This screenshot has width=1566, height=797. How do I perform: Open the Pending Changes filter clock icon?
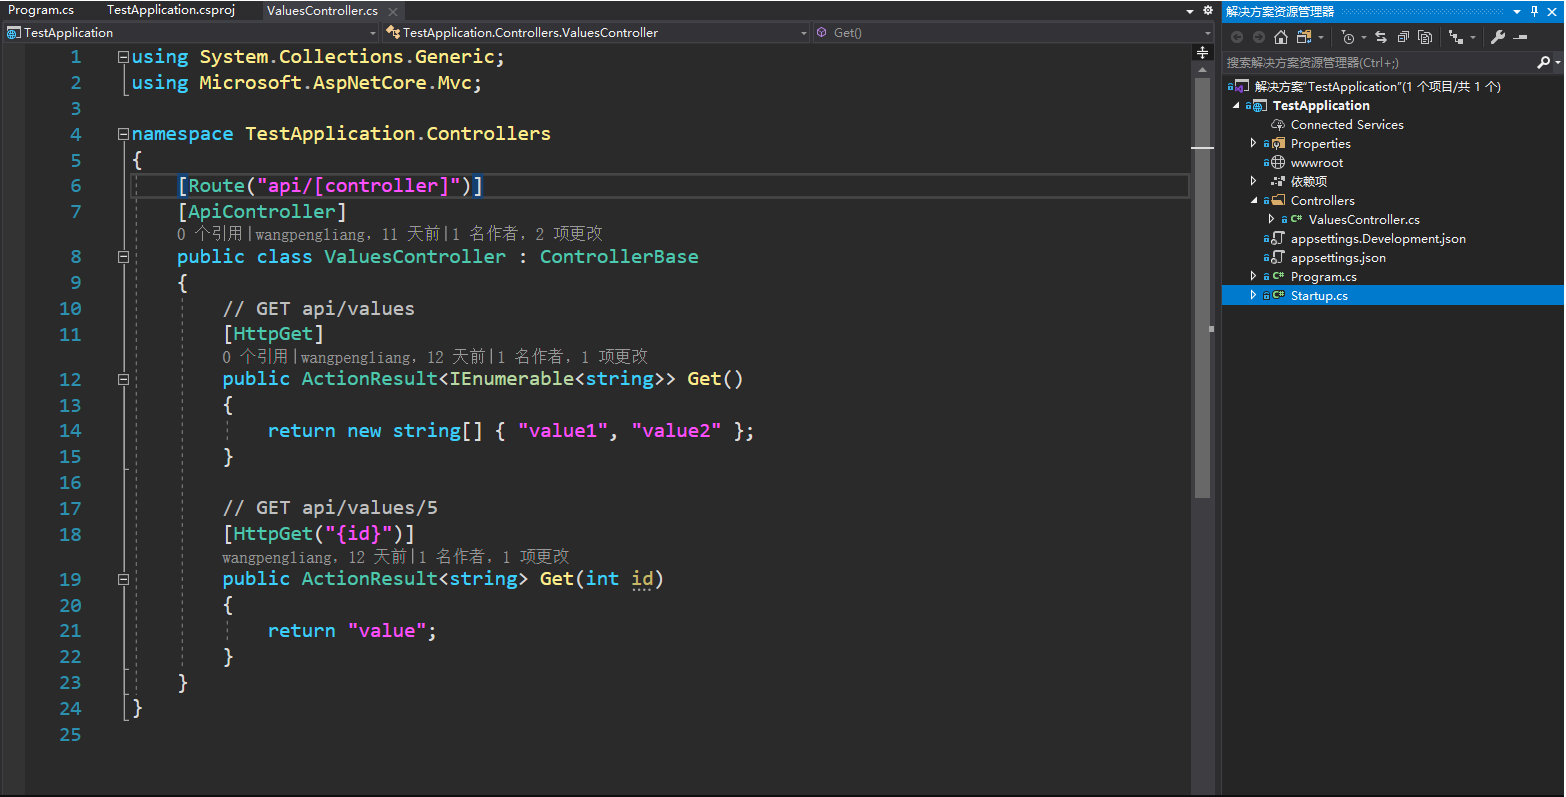point(1348,37)
